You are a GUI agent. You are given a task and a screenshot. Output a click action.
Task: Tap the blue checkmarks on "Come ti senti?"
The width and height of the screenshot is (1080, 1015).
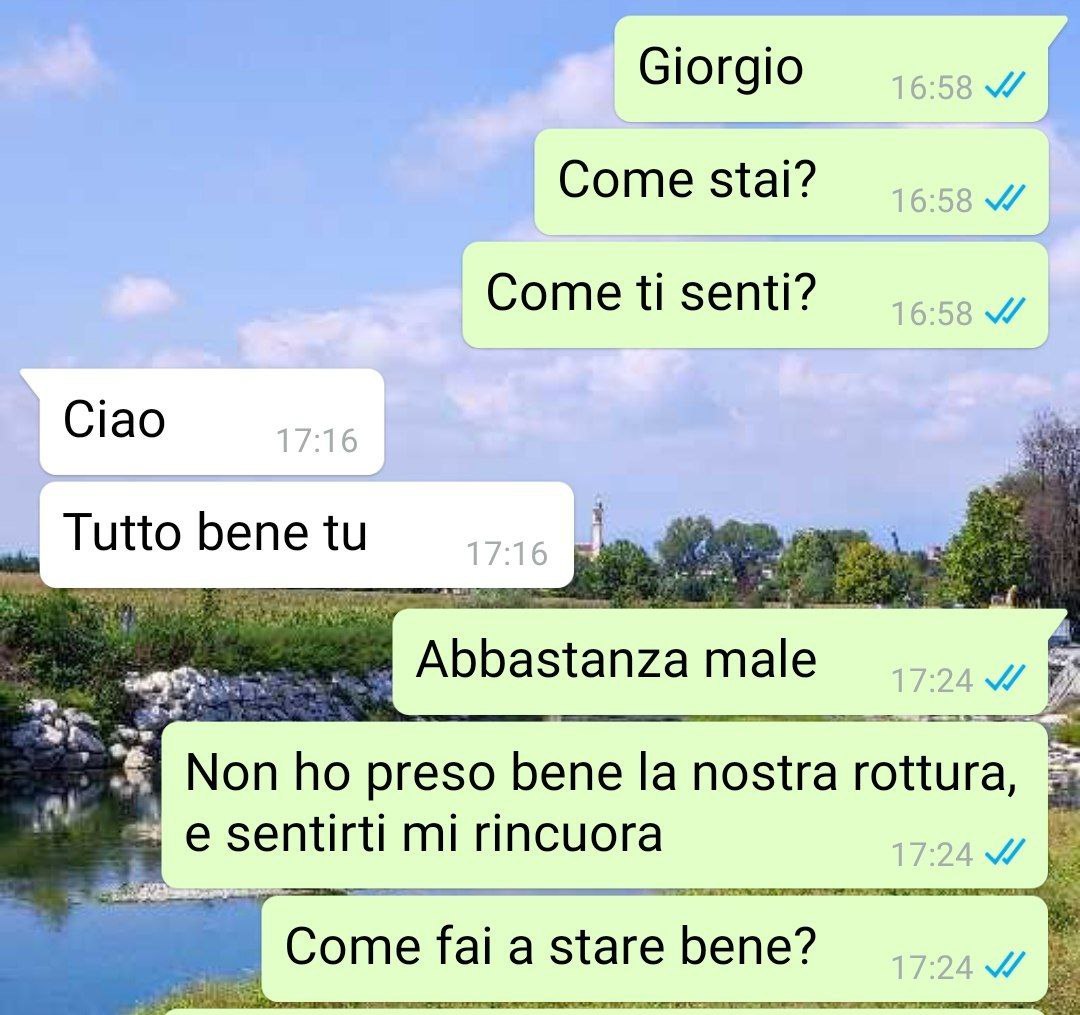click(x=1005, y=311)
